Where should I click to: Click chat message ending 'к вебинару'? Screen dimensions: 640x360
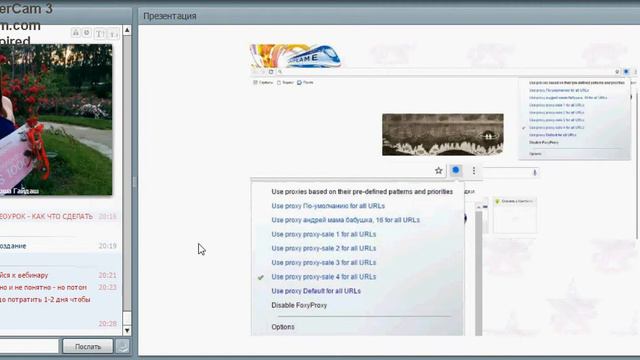(24, 276)
